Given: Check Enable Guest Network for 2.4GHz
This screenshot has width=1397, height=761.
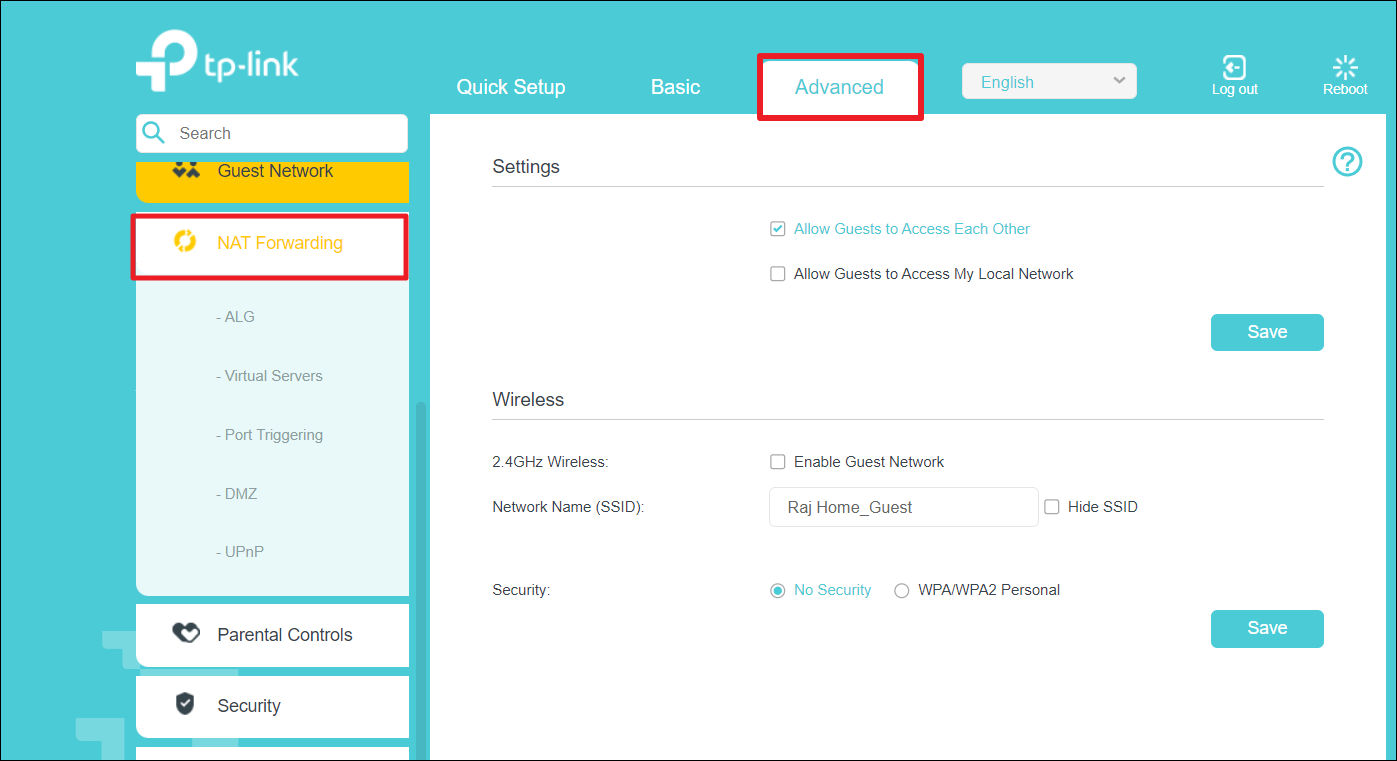Looking at the screenshot, I should point(777,462).
